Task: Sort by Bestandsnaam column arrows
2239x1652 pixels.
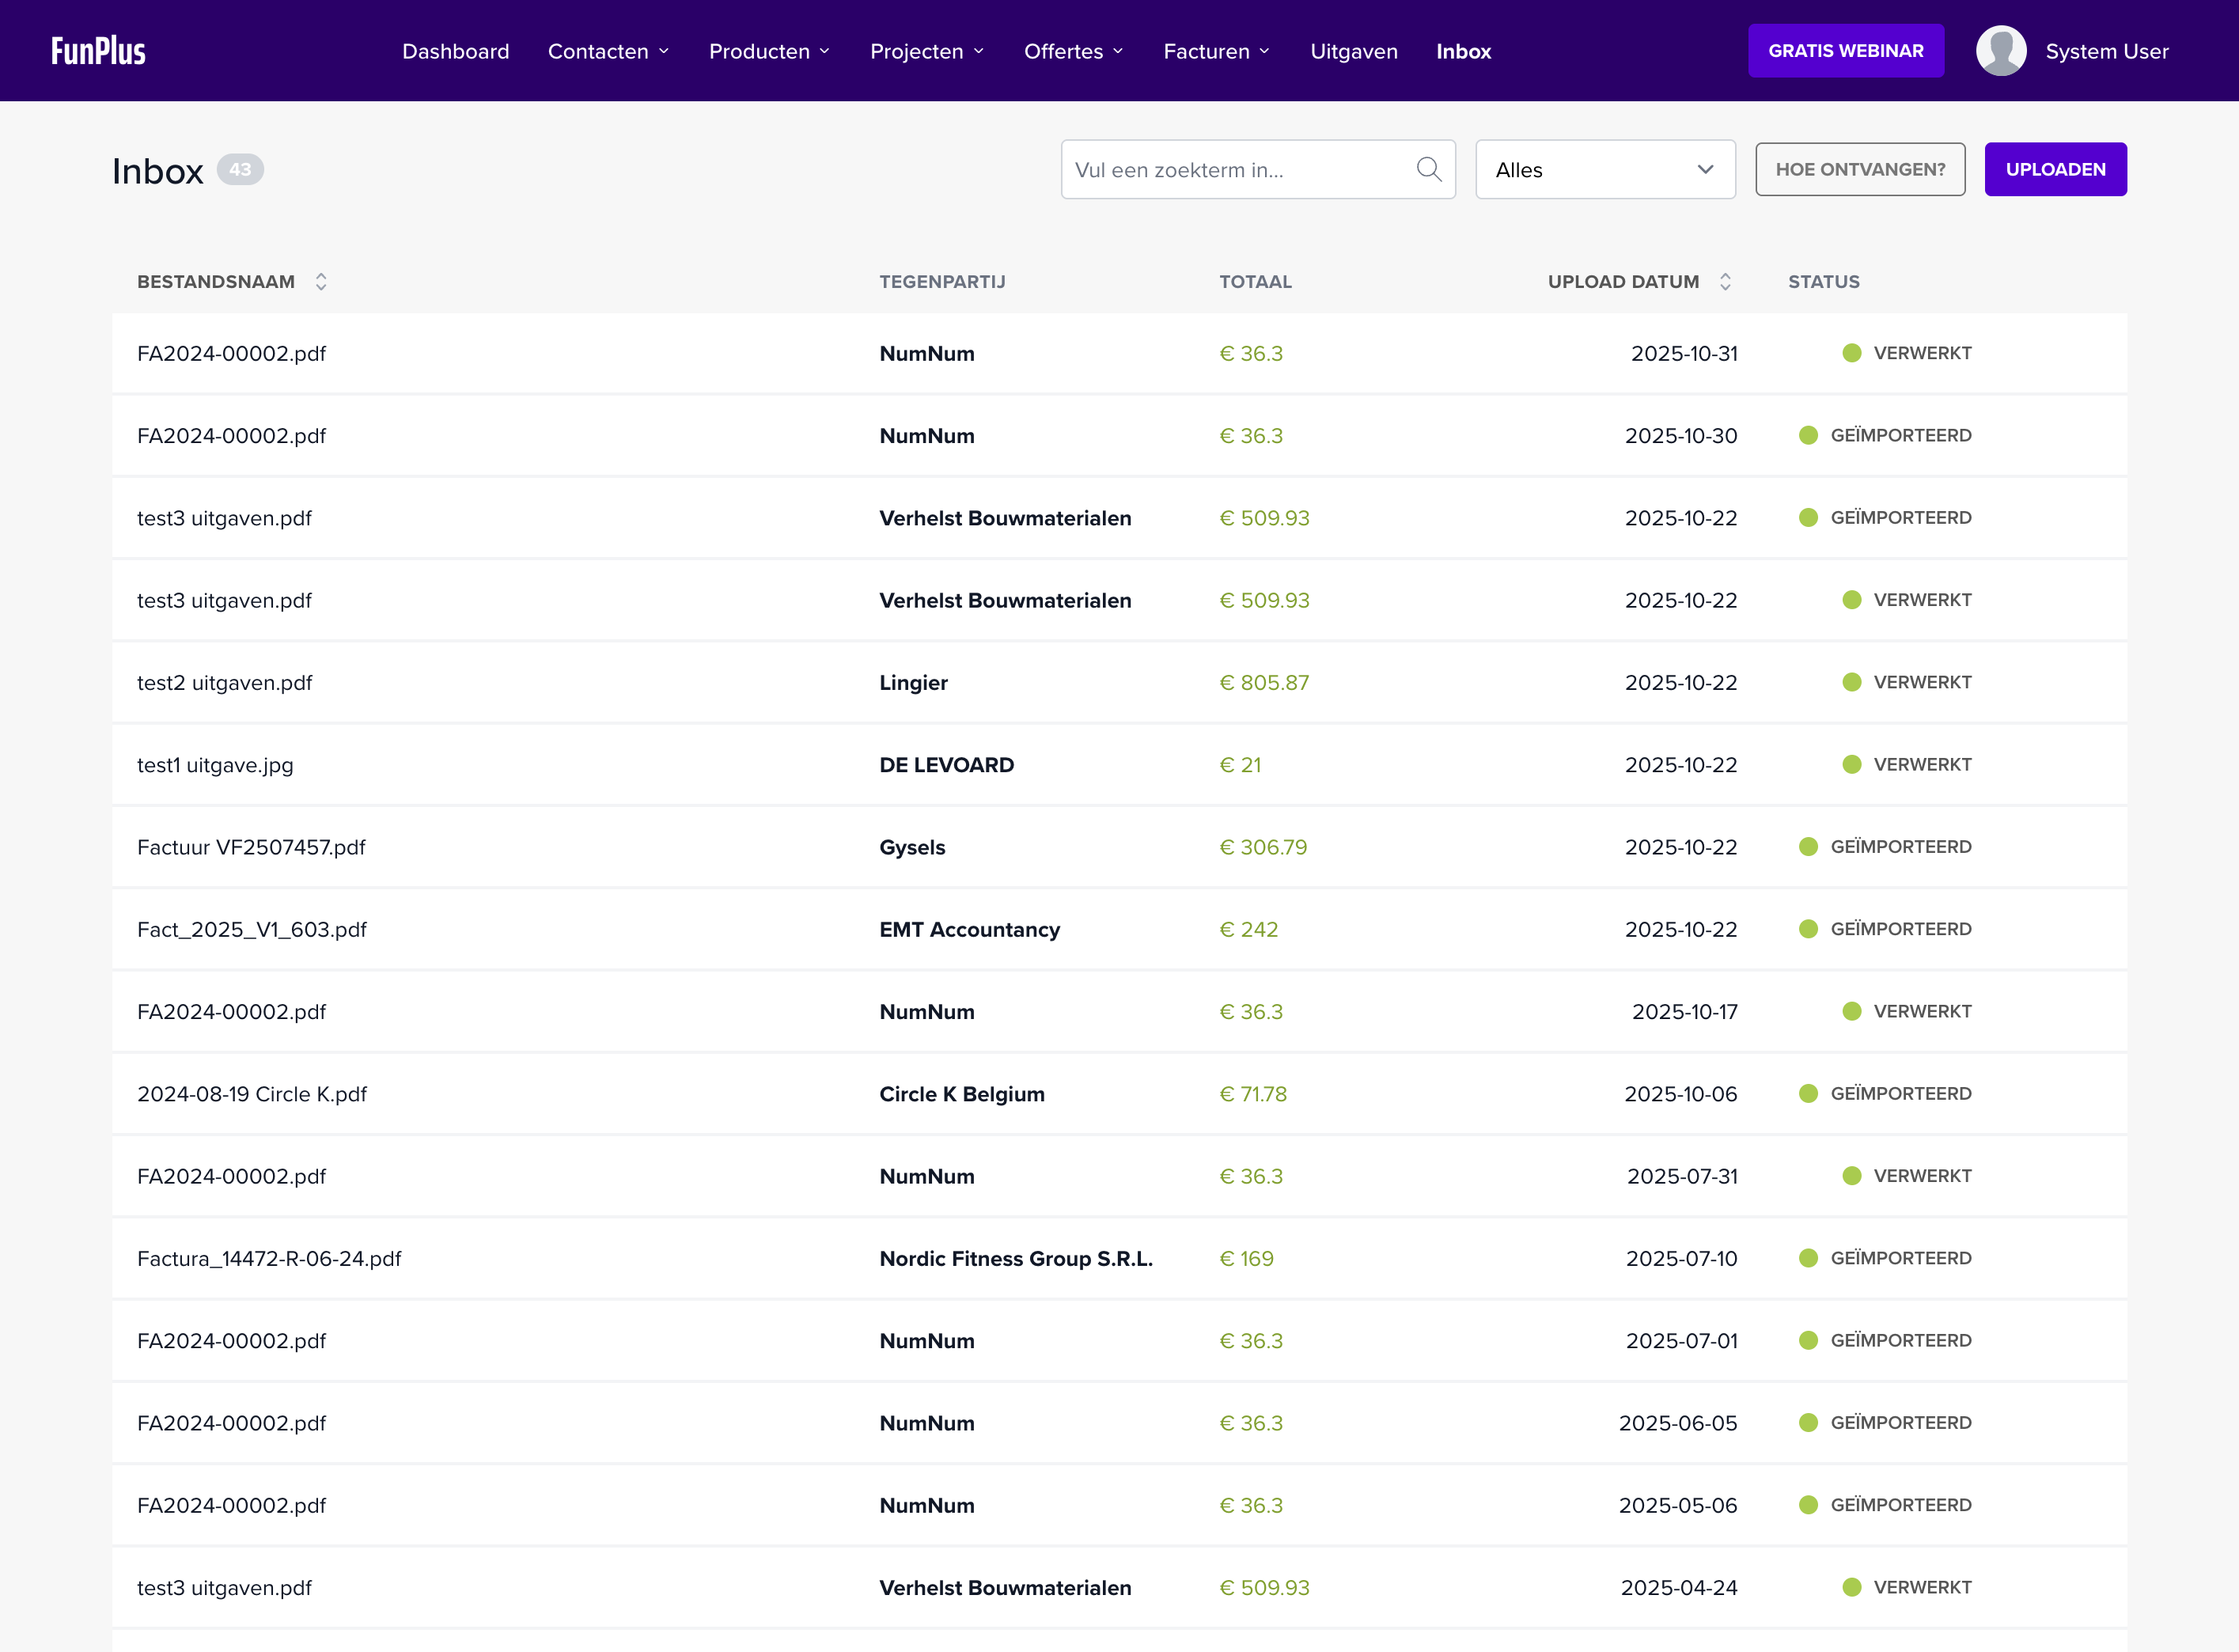Action: (321, 282)
